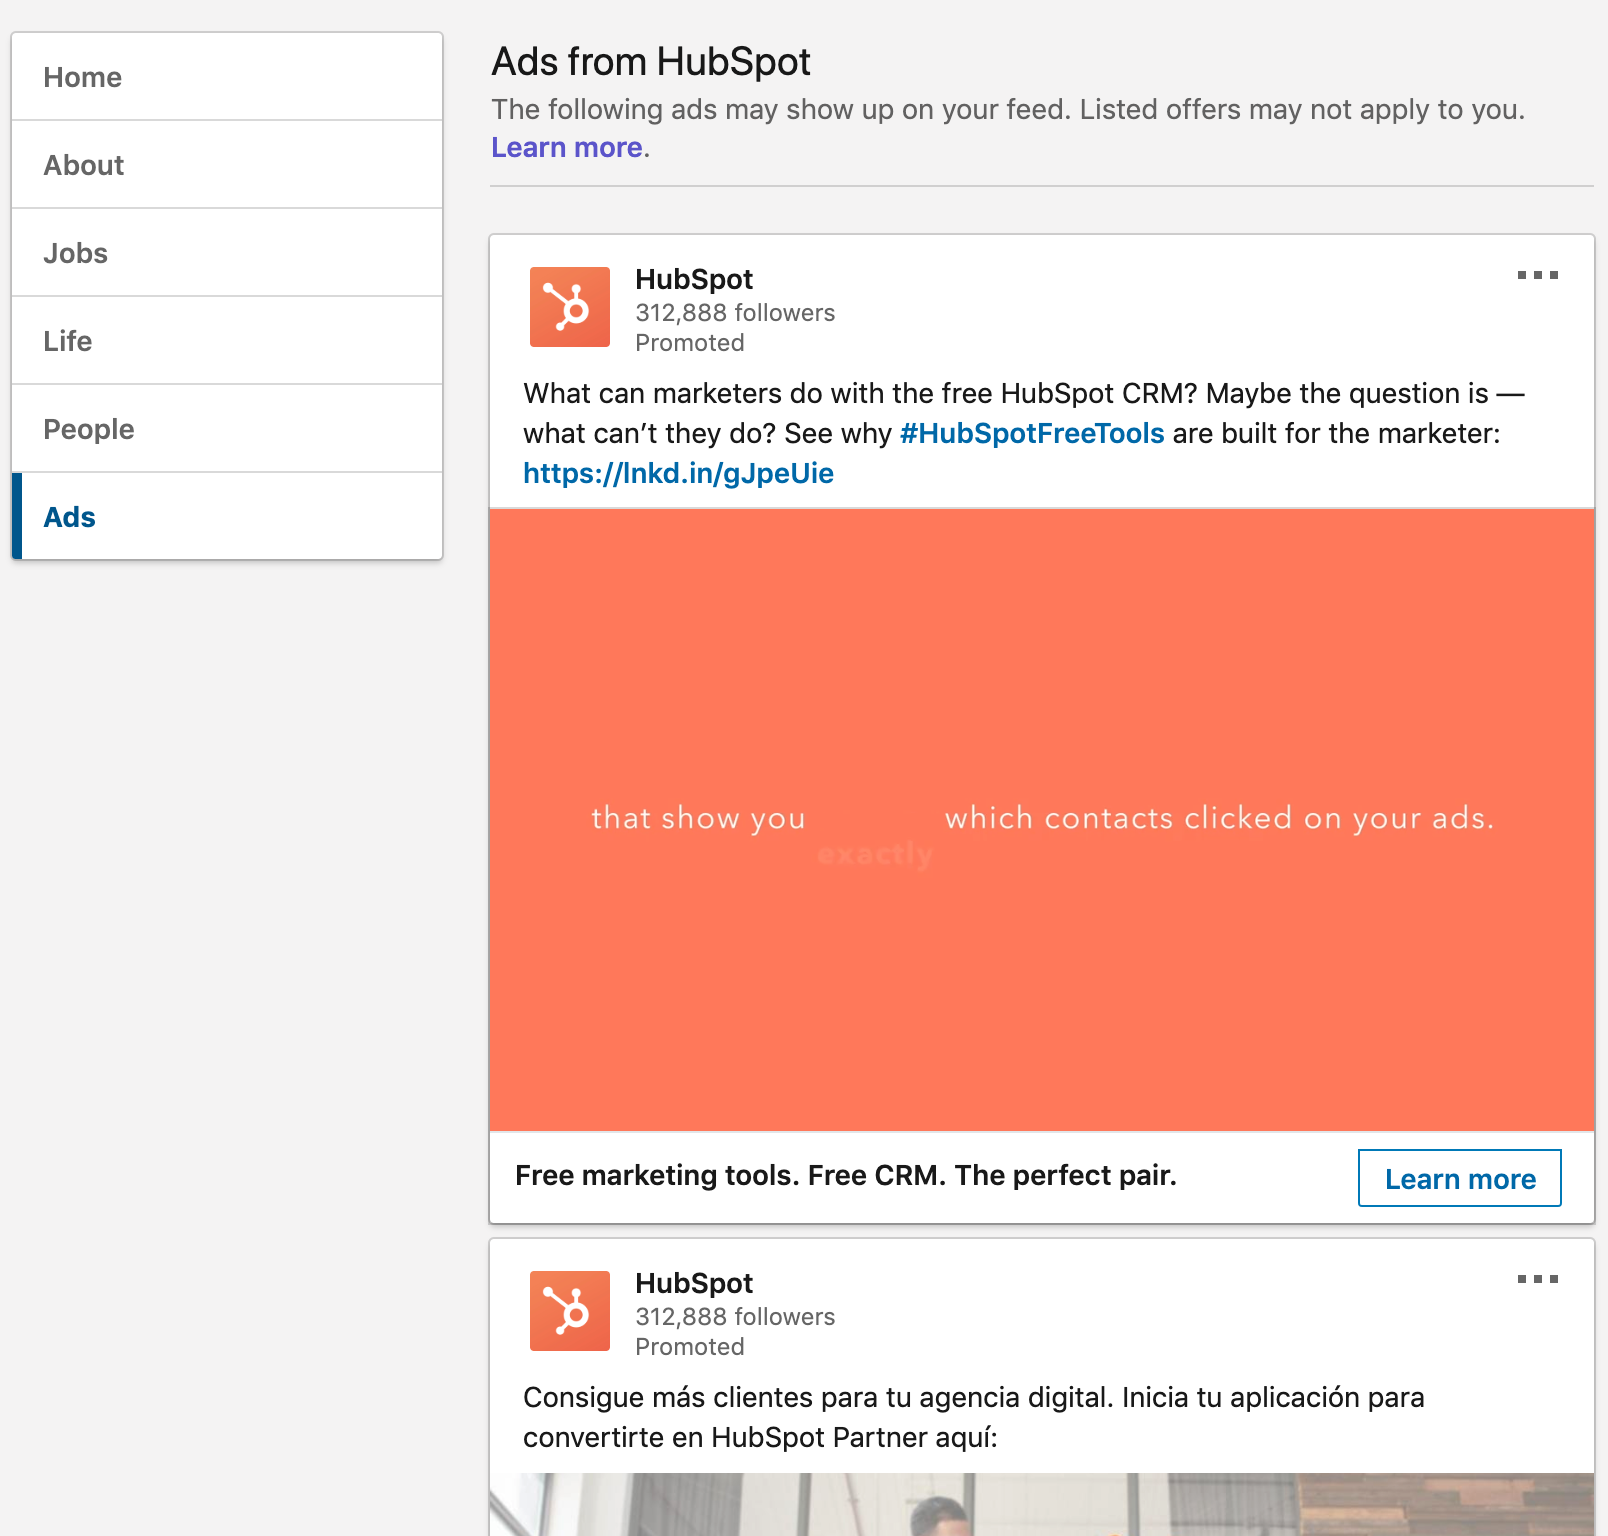Open HubSpot logo in first ad
Viewport: 1608px width, 1536px height.
[570, 307]
